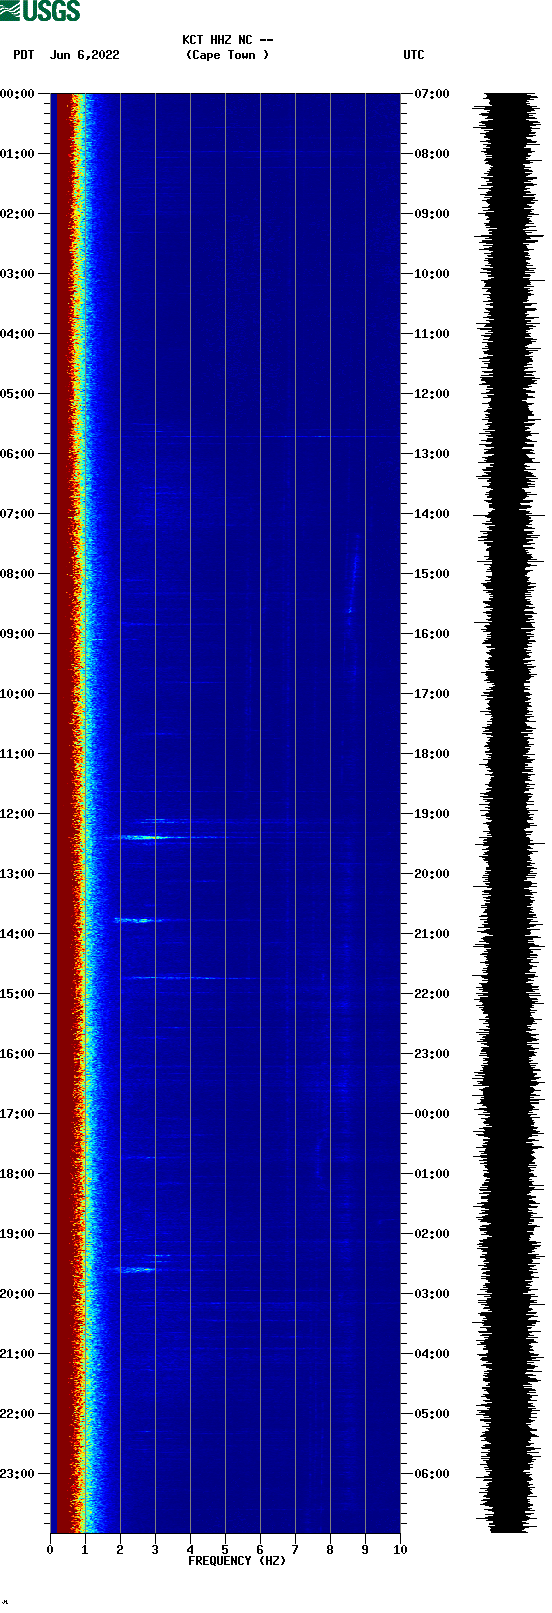Click the 21:00 PDT time label
The height and width of the screenshot is (1613, 552).
18,1354
